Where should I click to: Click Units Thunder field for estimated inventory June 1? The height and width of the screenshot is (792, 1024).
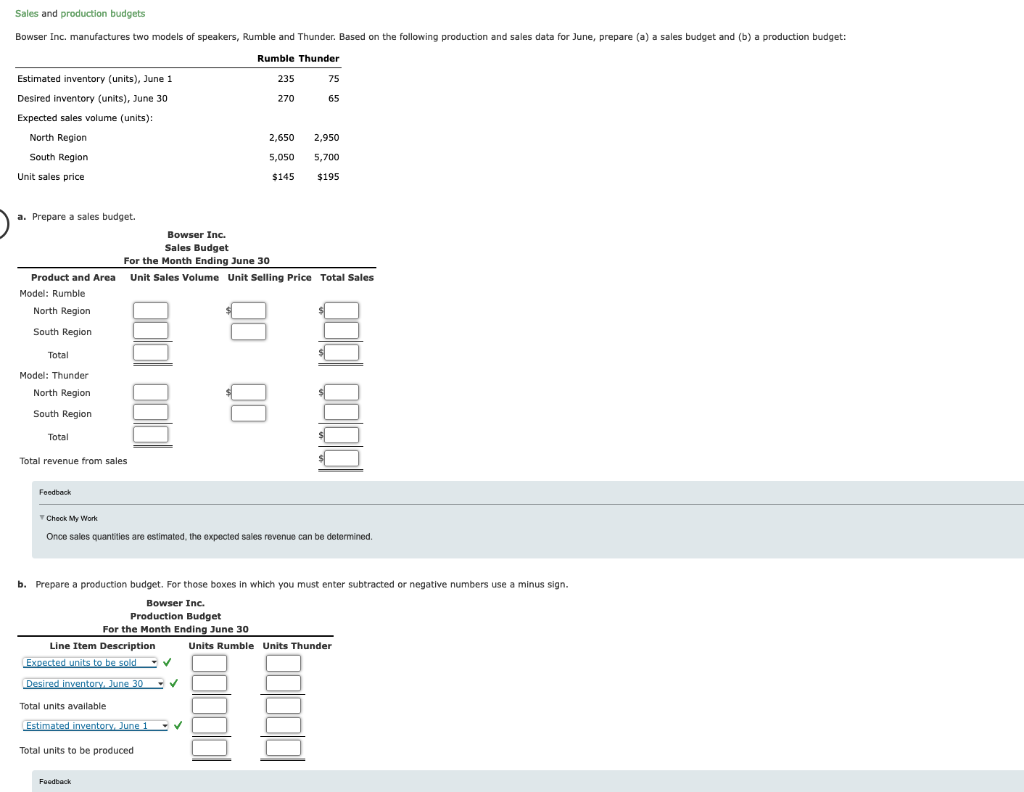pyautogui.click(x=283, y=725)
